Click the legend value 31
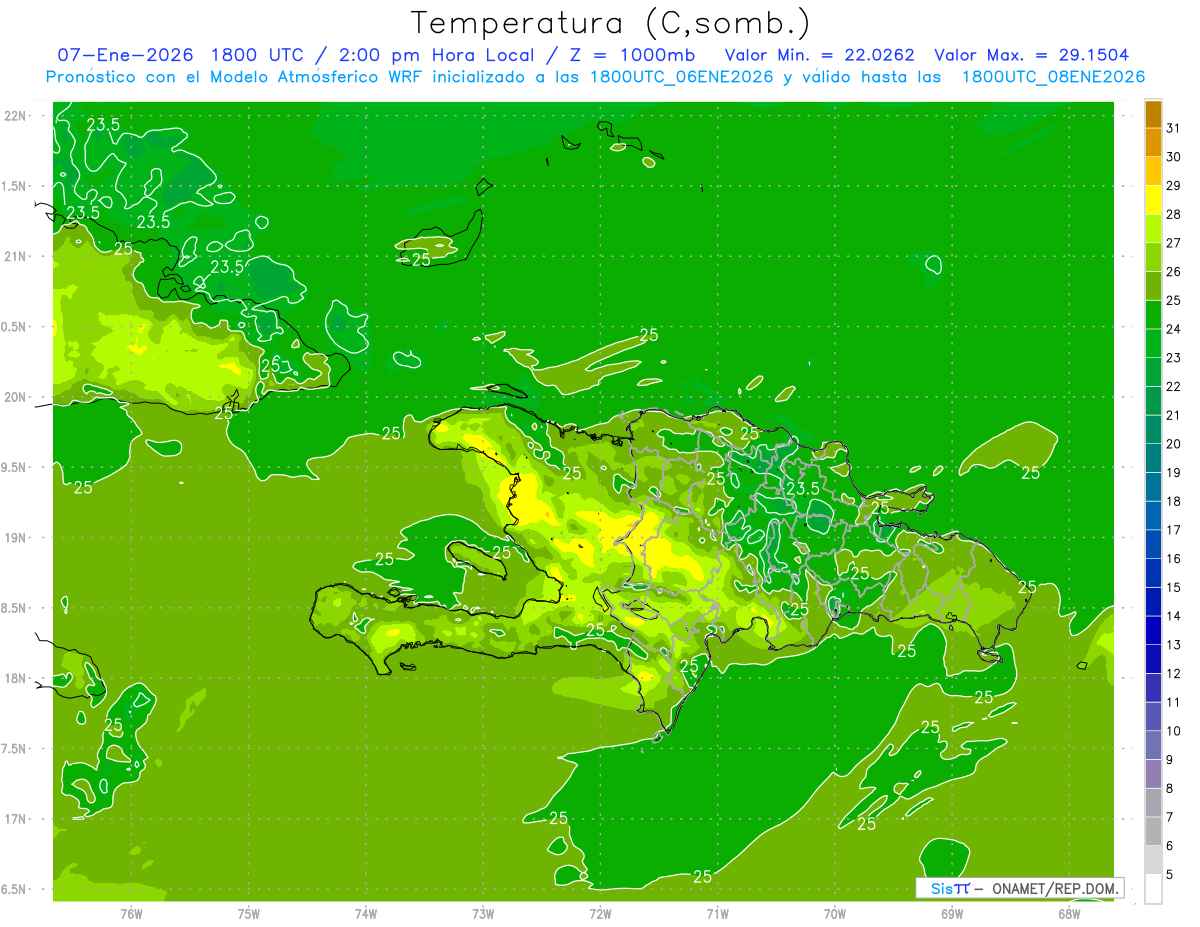Screen dimensions: 1200x927 pos(1174,128)
